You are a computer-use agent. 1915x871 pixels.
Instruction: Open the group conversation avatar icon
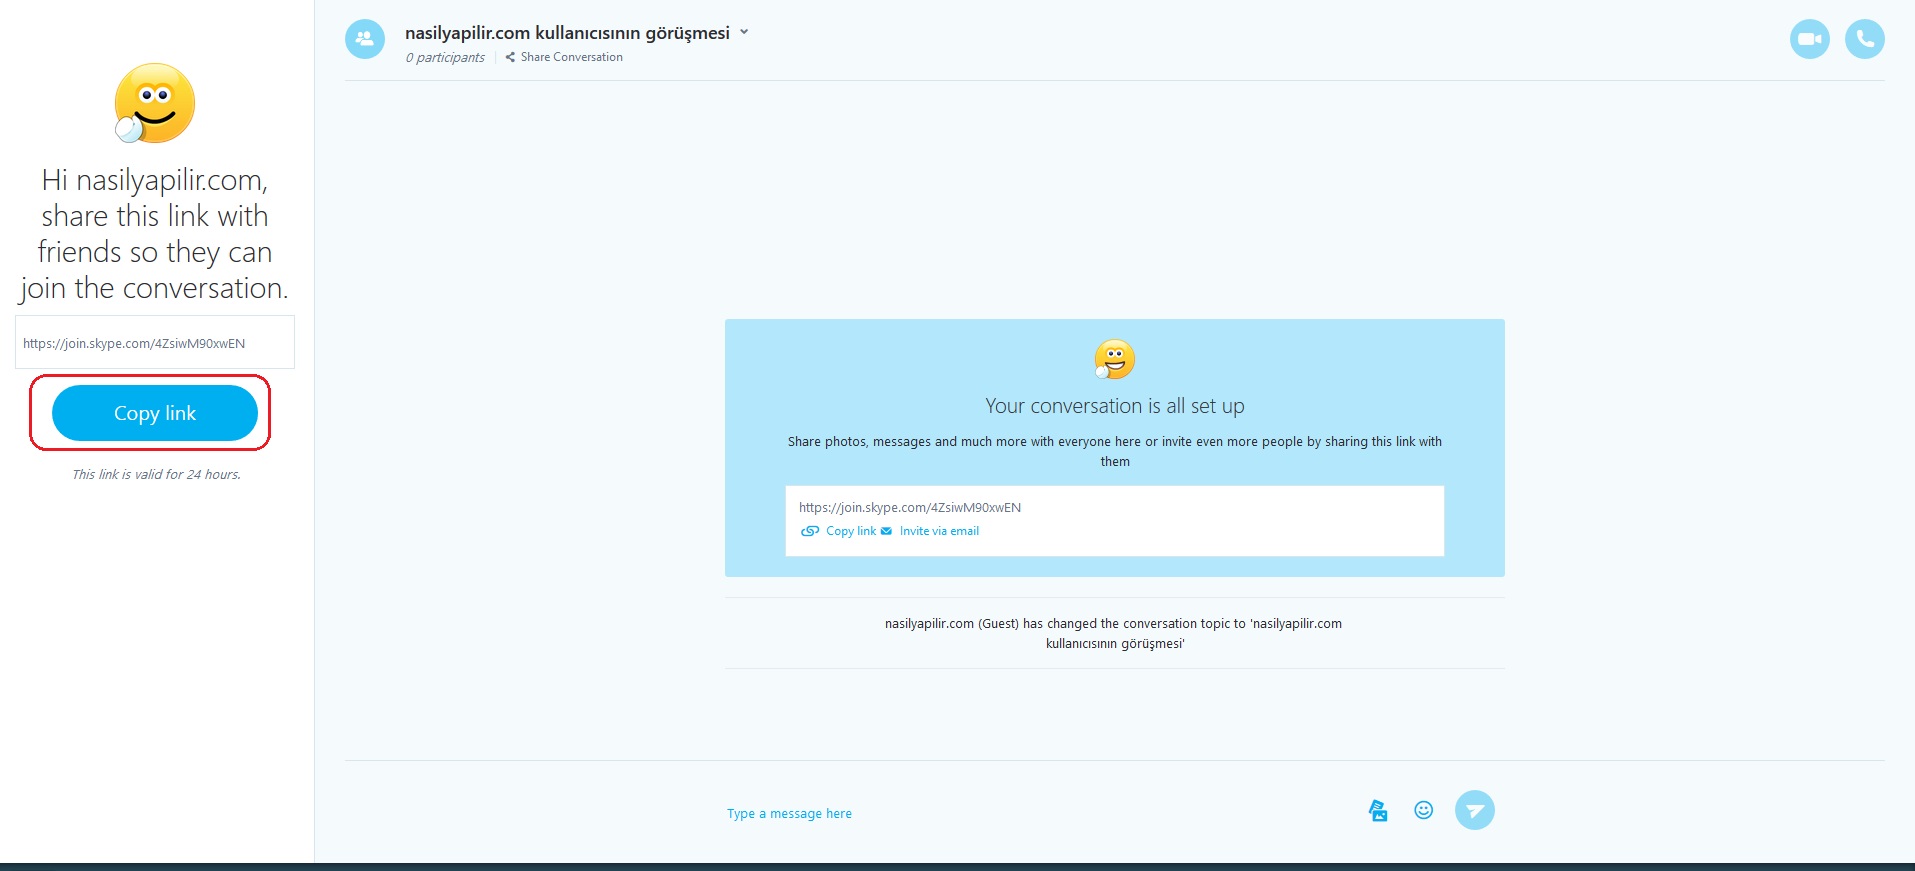pos(365,39)
